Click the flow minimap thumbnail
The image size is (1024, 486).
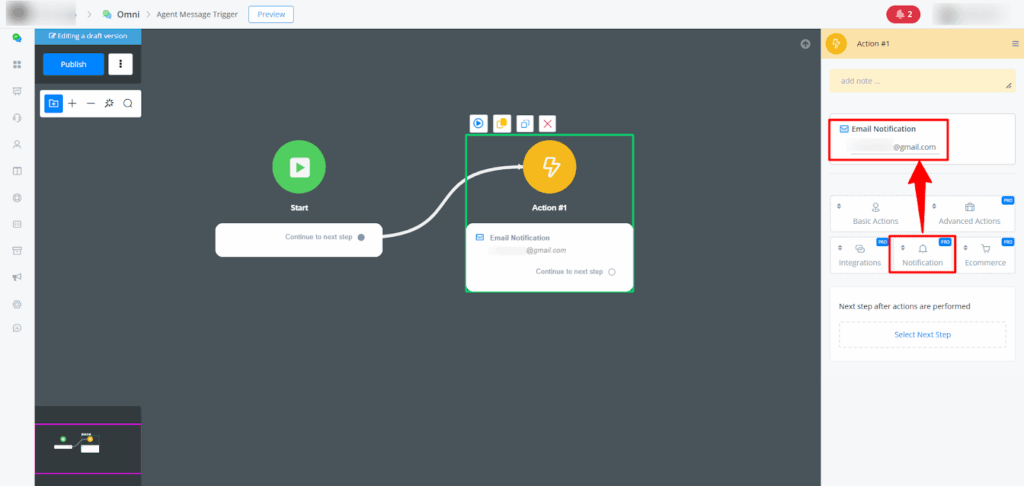pyautogui.click(x=88, y=447)
